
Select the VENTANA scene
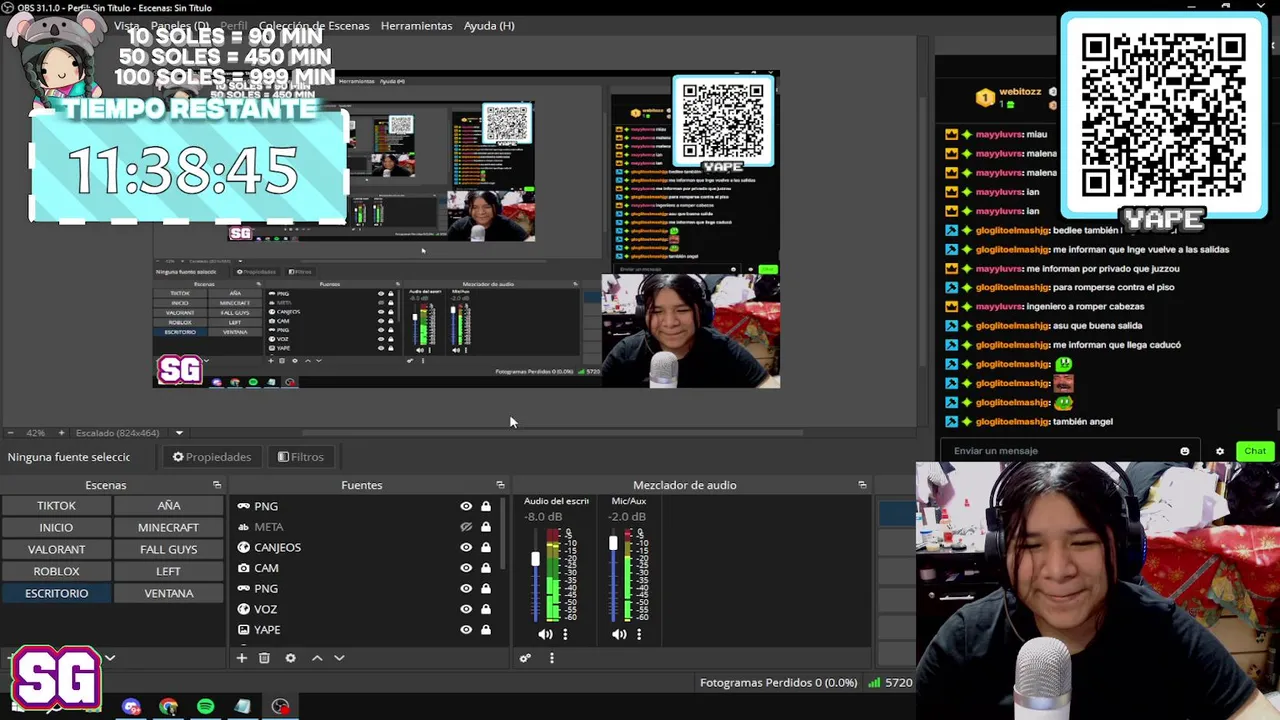click(x=168, y=594)
